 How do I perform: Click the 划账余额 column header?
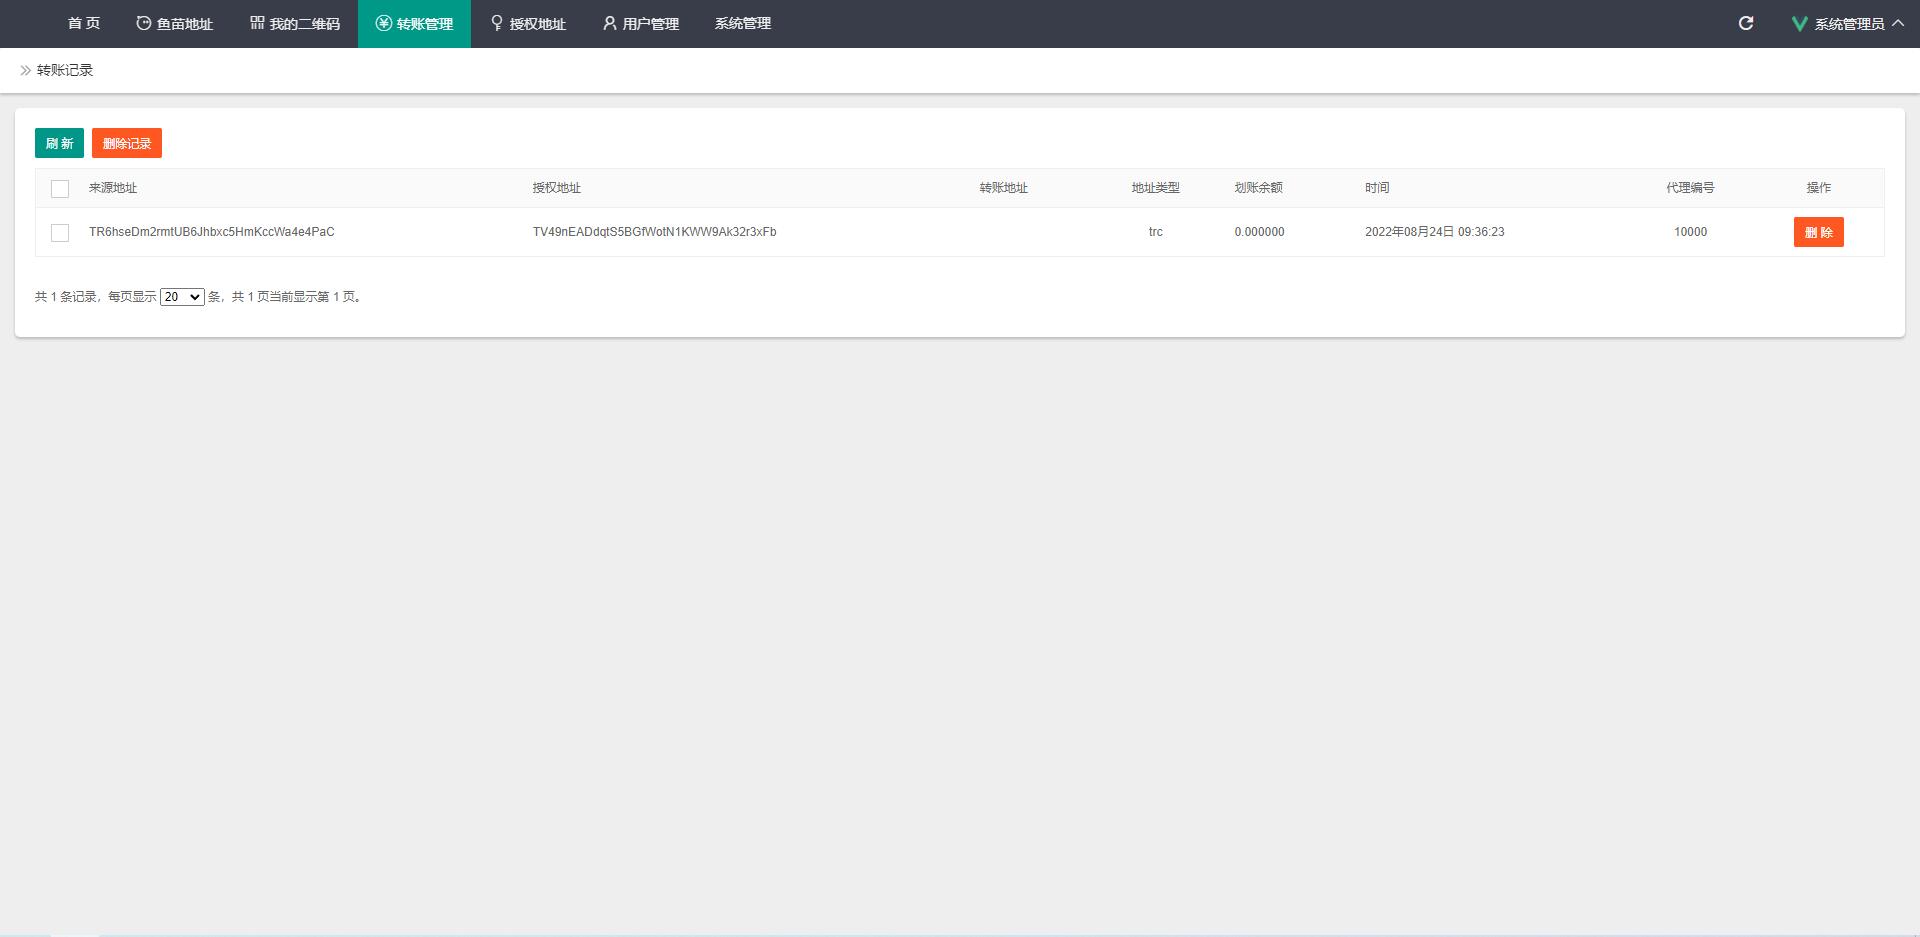click(x=1258, y=188)
